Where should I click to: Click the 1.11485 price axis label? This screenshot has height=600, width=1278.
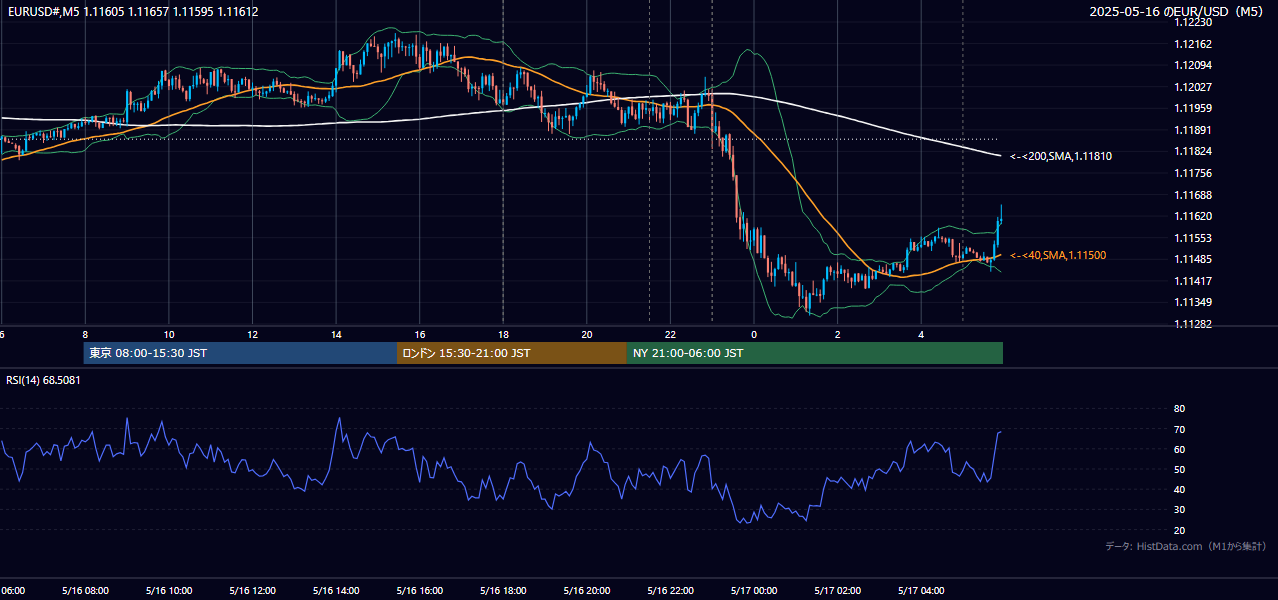(1193, 259)
